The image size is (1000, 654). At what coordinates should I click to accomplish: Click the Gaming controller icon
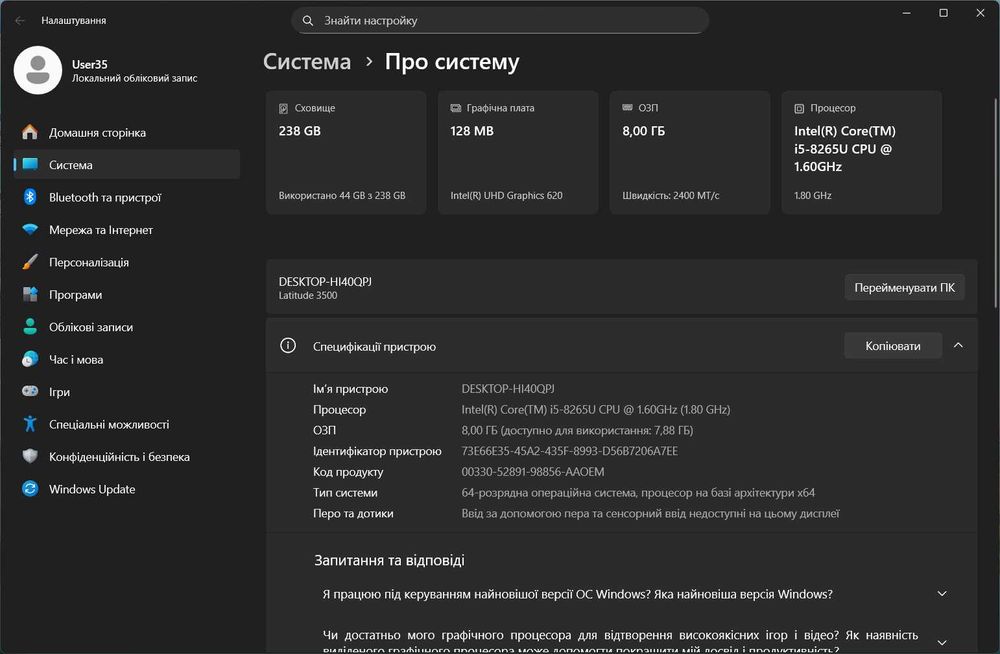click(x=30, y=391)
